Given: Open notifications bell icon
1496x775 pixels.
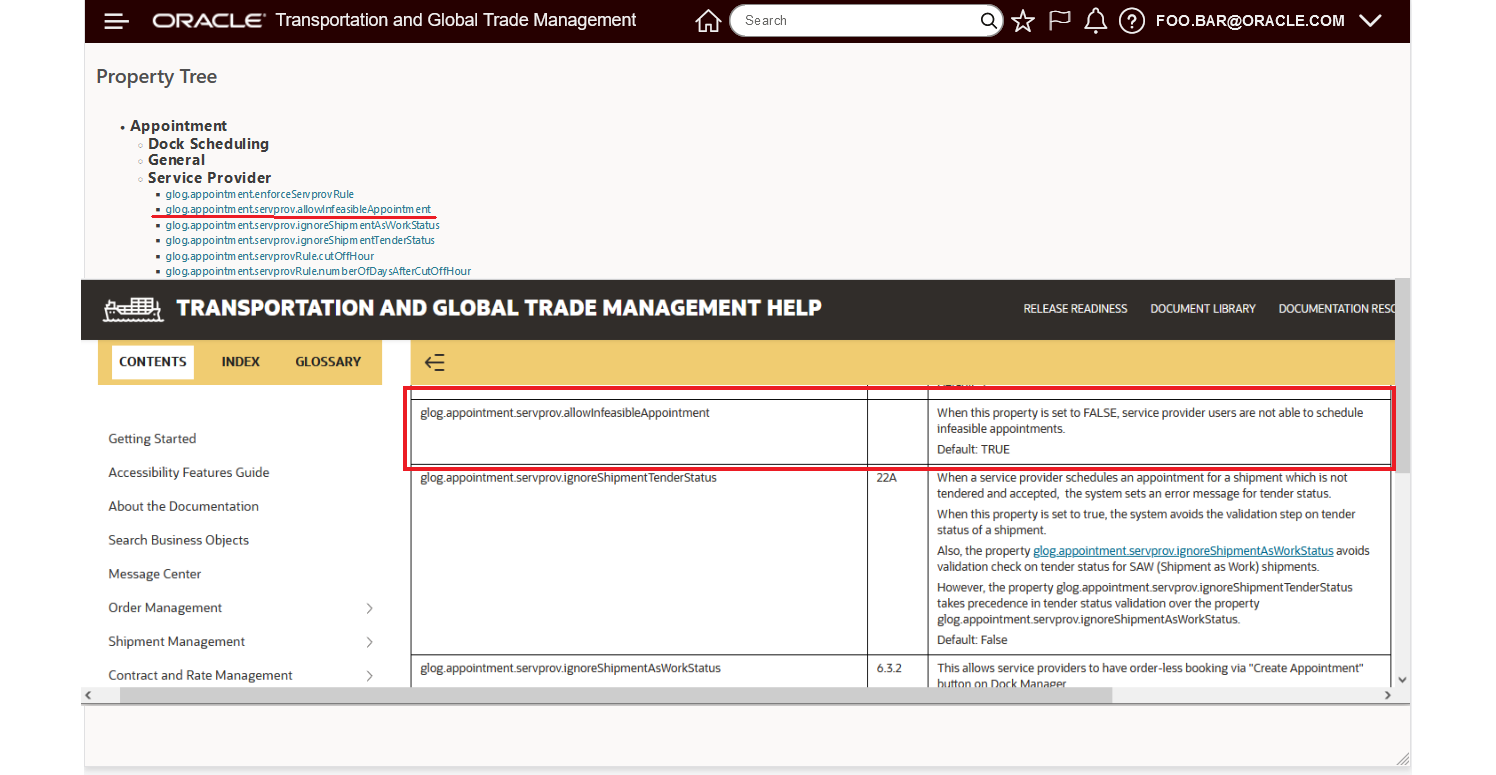Looking at the screenshot, I should [1096, 21].
